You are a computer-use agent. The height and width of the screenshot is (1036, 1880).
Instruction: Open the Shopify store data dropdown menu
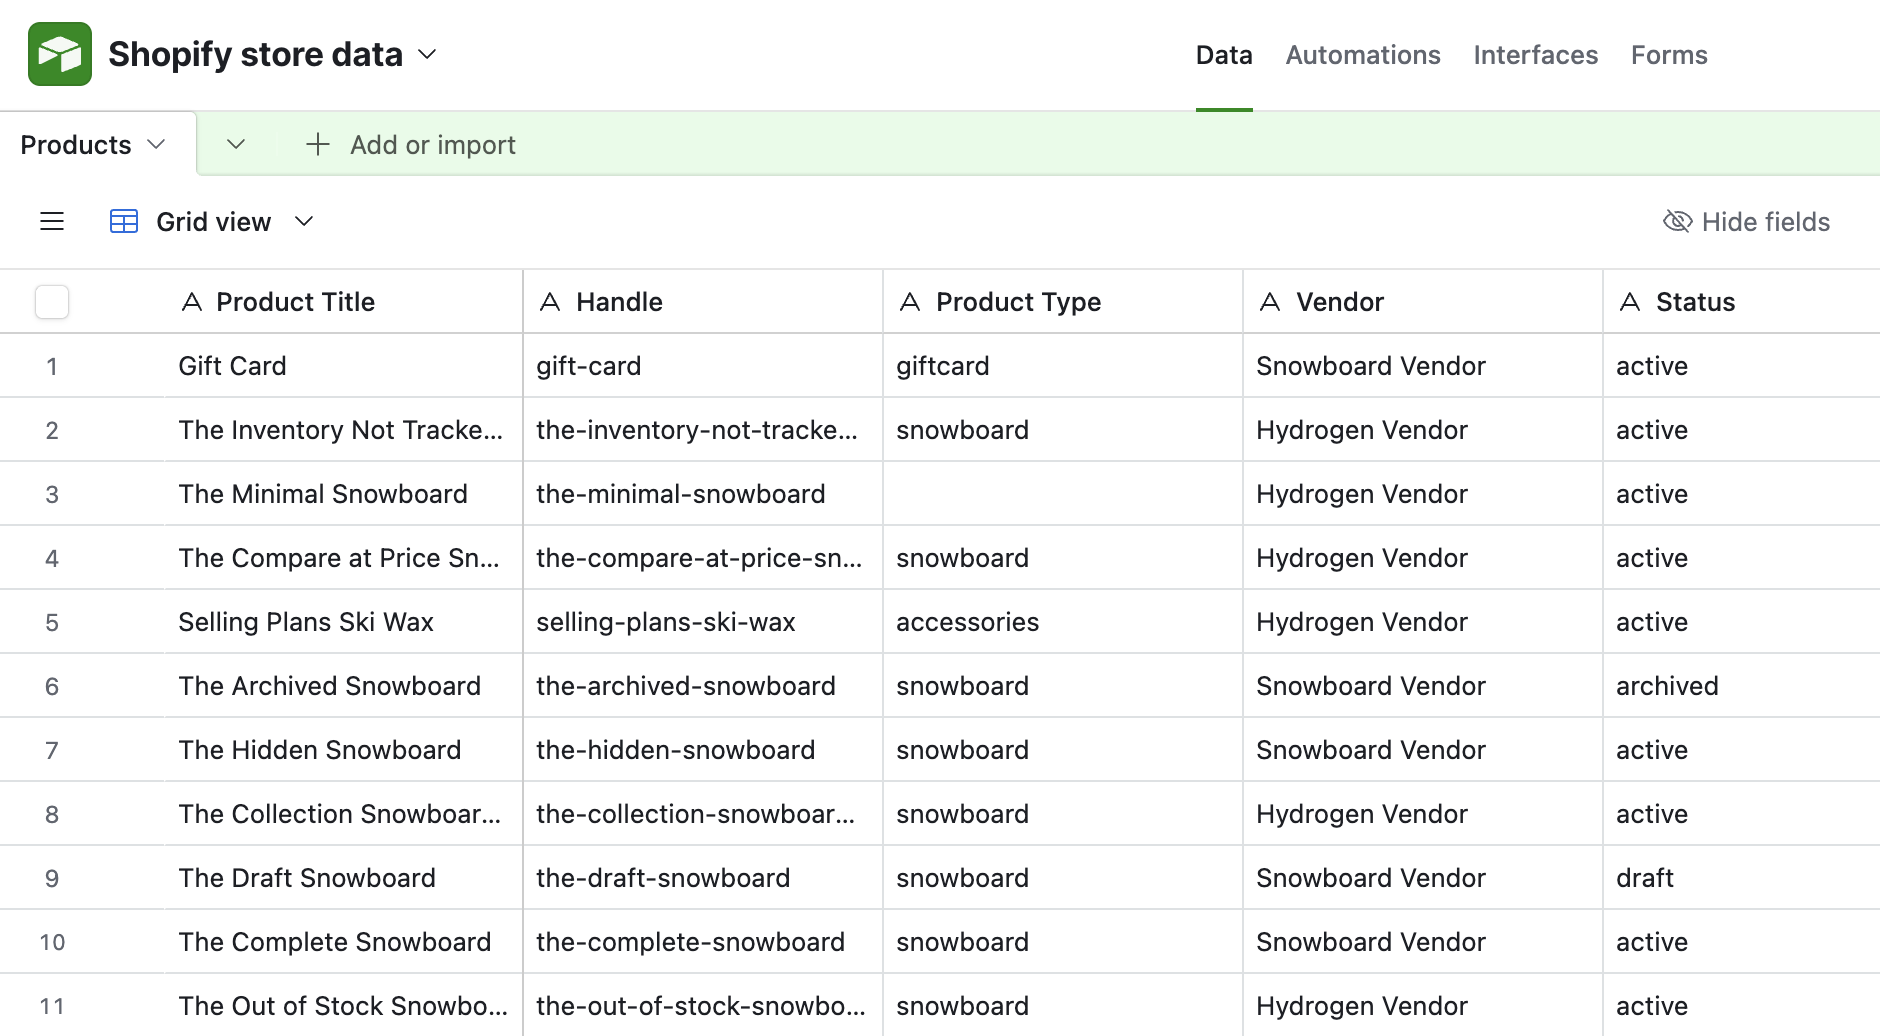[x=427, y=54]
